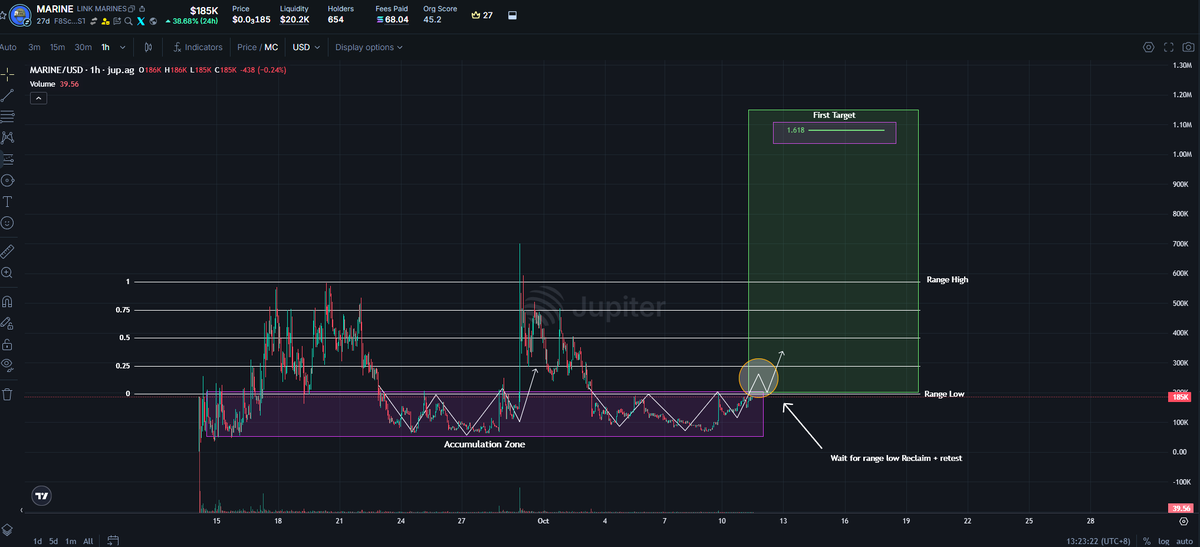Open the Fibonacci retracement tools
Screen dimensions: 1200x547
coord(8,116)
